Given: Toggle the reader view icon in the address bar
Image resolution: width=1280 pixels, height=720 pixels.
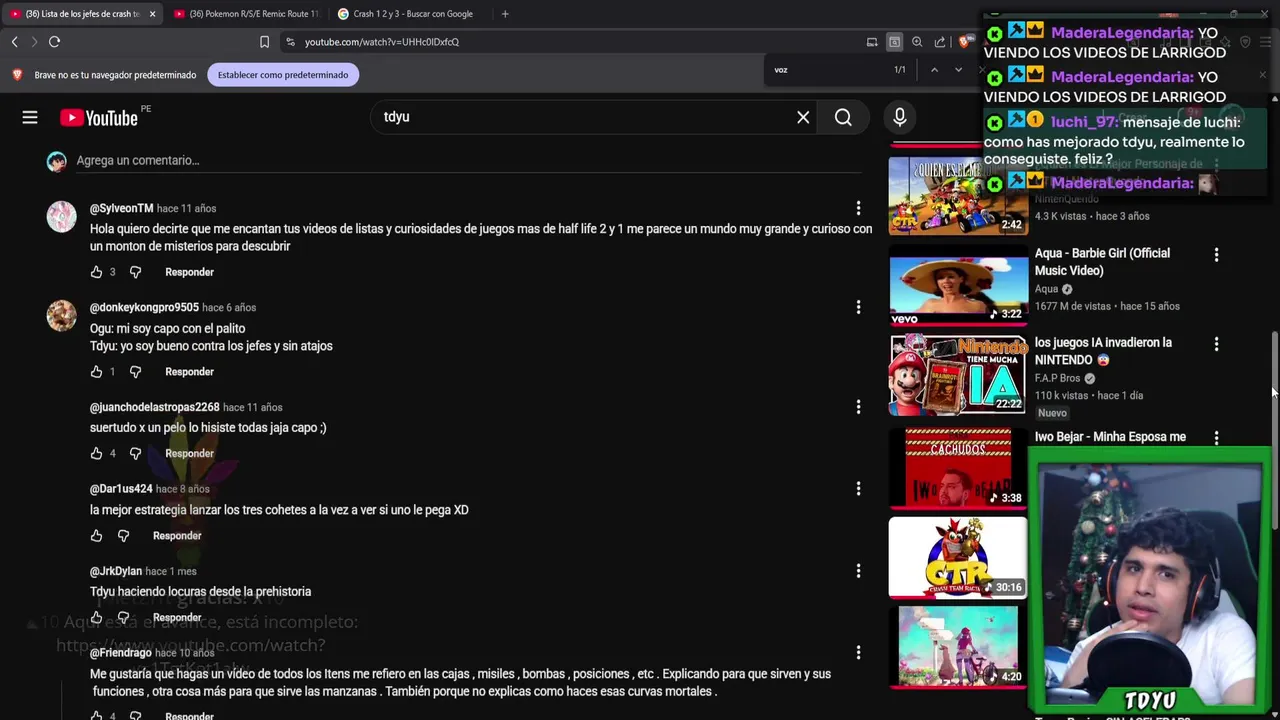Looking at the screenshot, I should click(x=894, y=42).
